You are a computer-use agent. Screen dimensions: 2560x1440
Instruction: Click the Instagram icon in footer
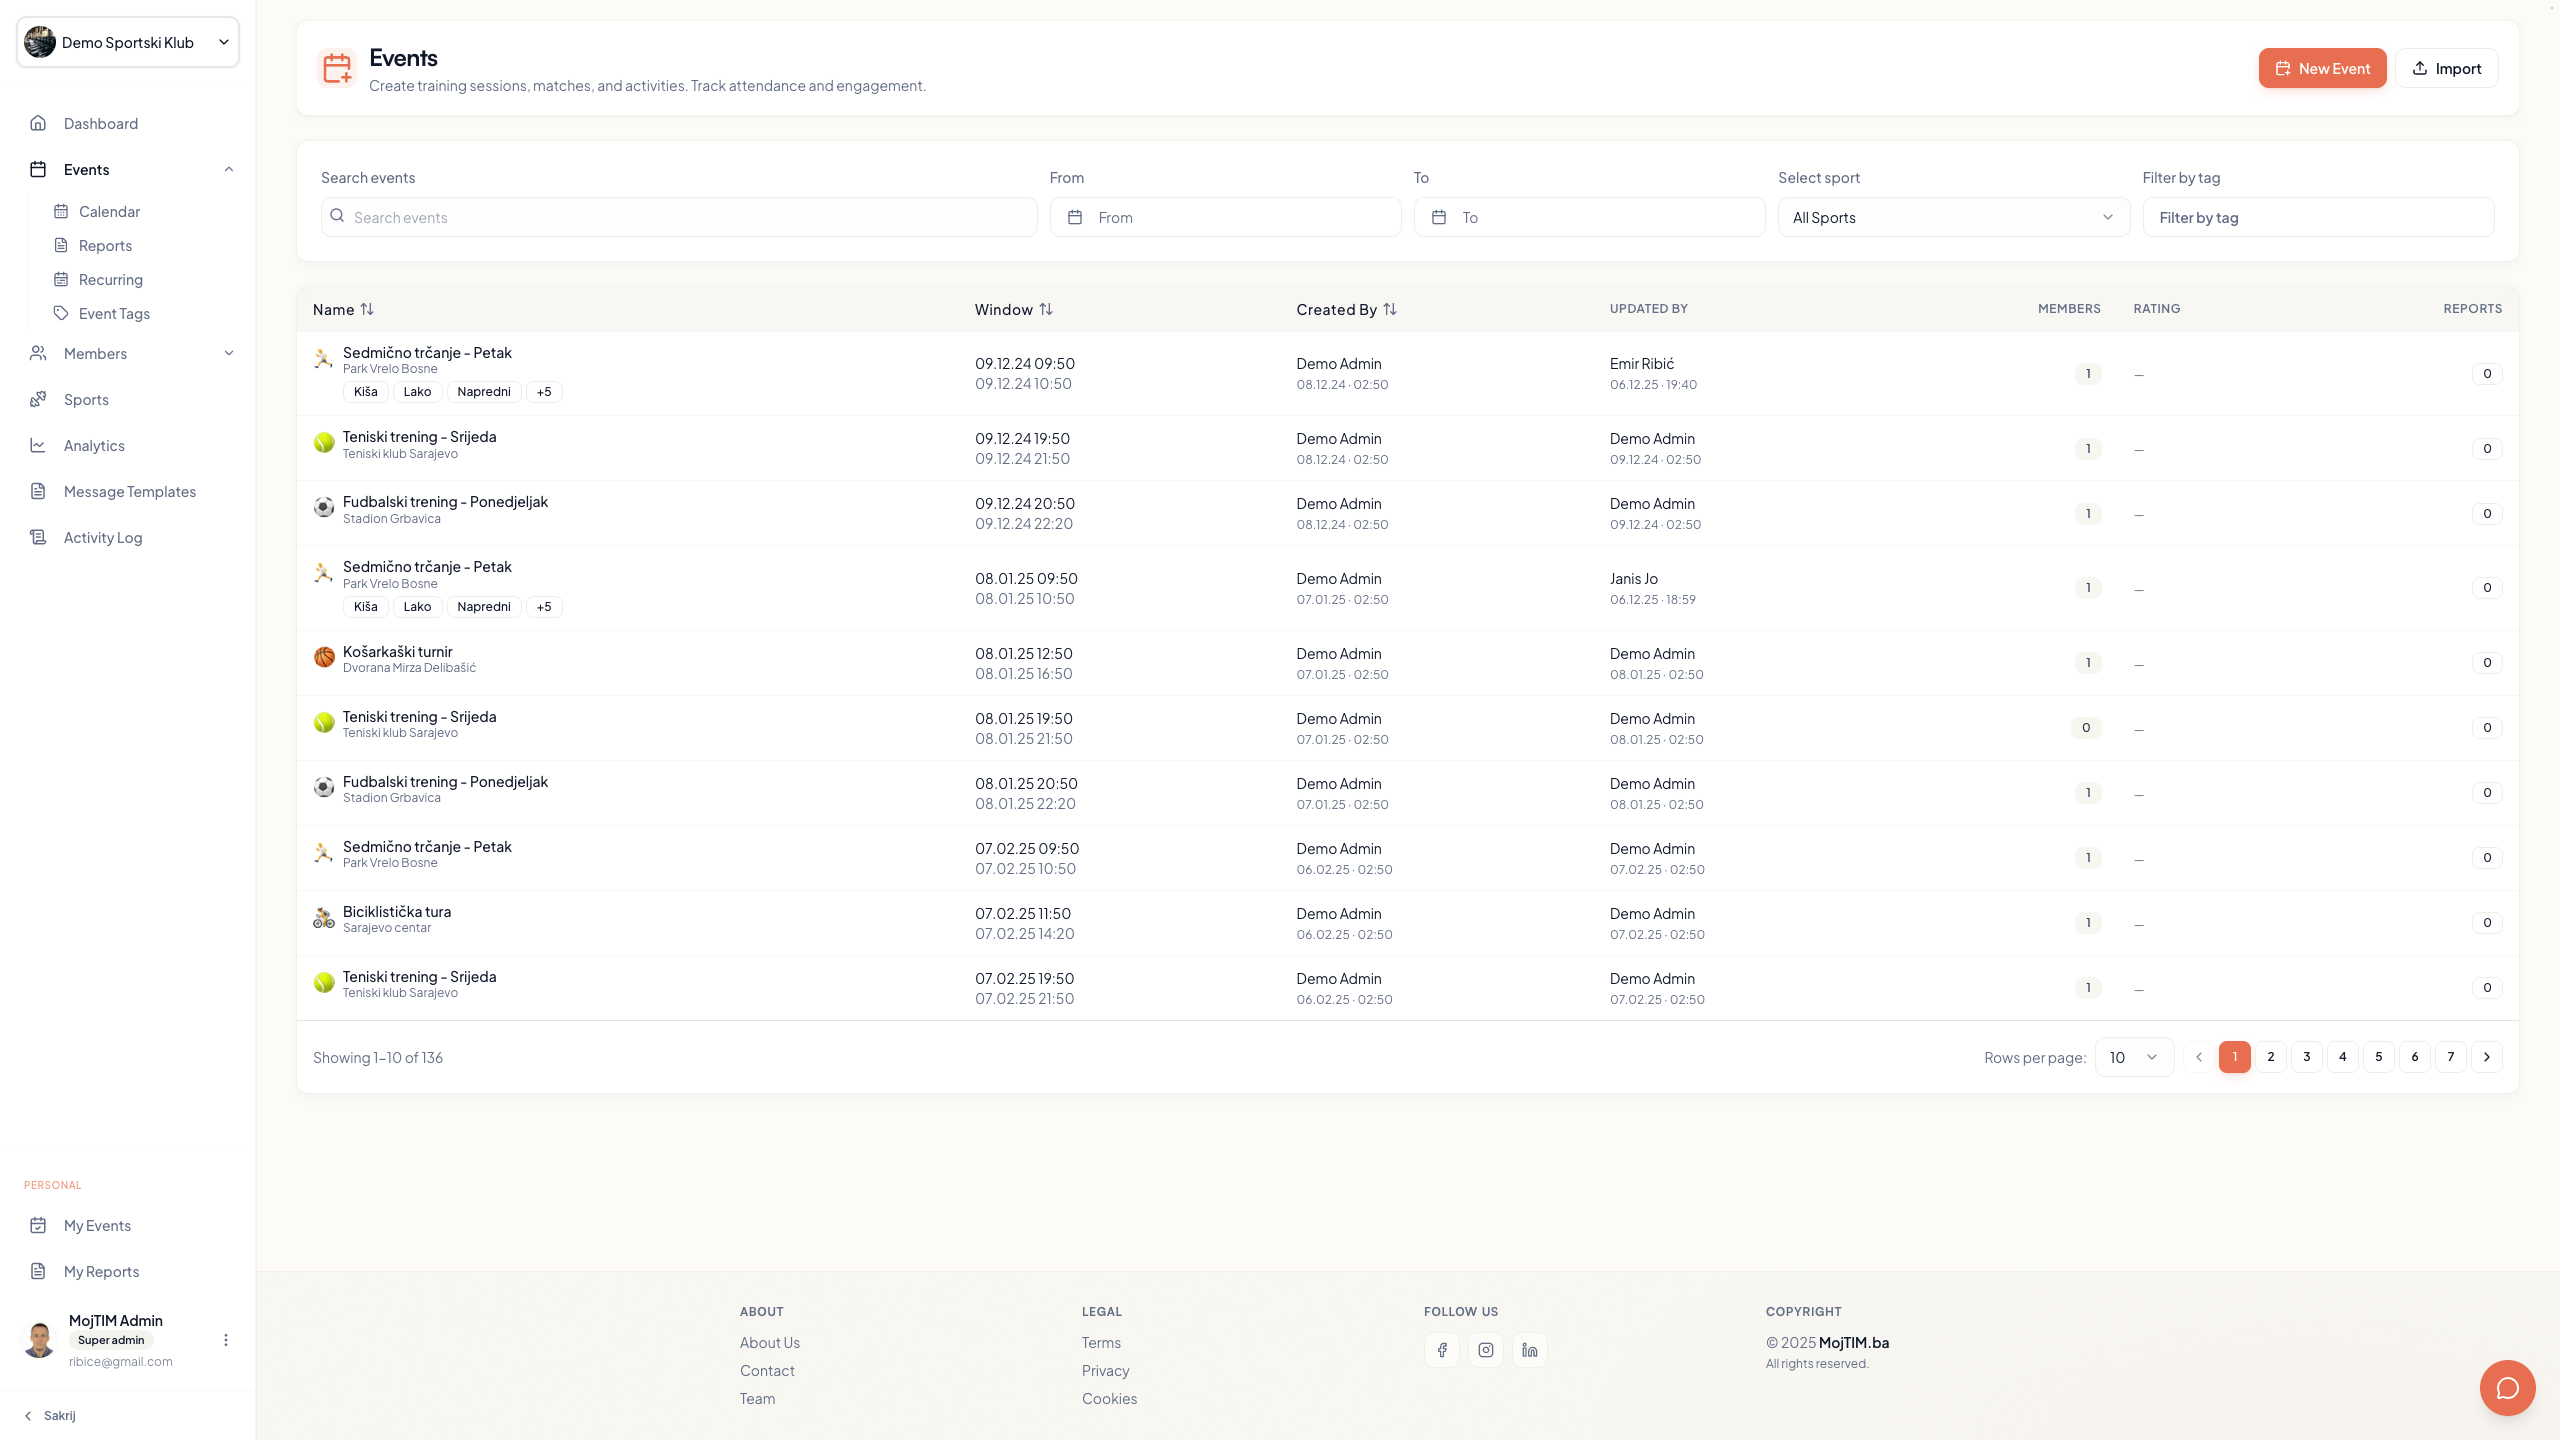coord(1486,1350)
